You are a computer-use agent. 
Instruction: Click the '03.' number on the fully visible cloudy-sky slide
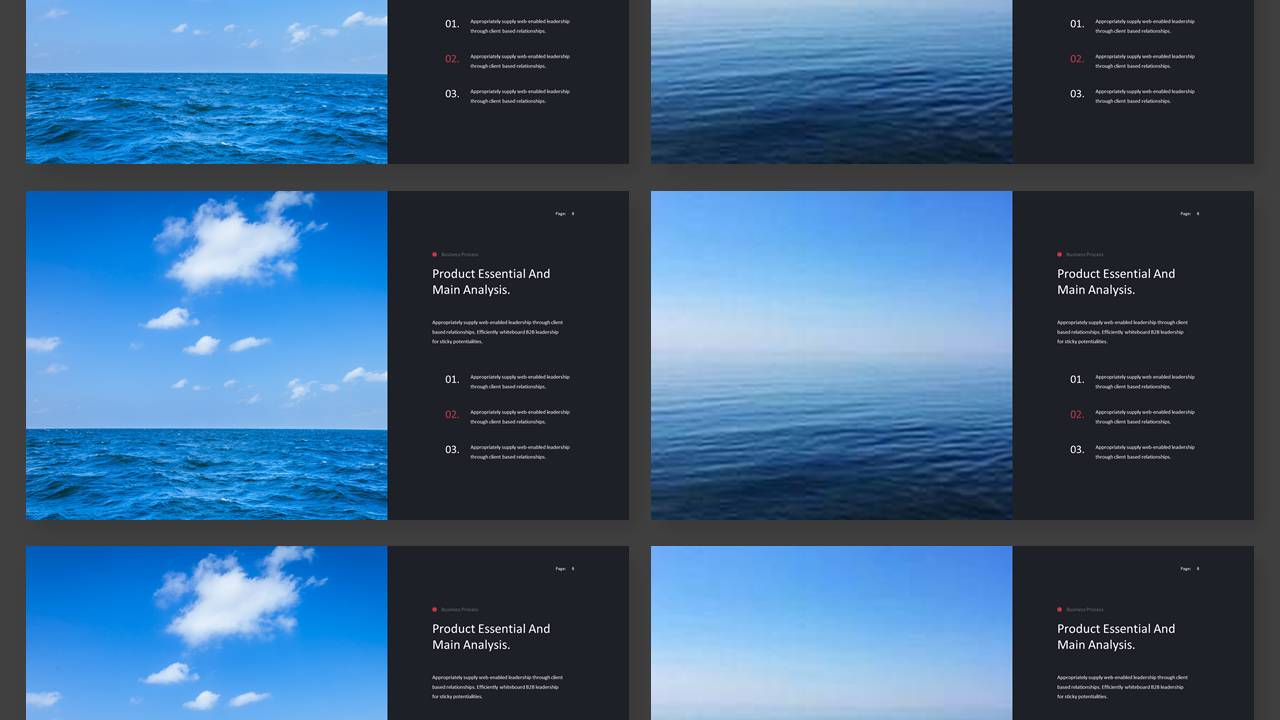(x=452, y=450)
